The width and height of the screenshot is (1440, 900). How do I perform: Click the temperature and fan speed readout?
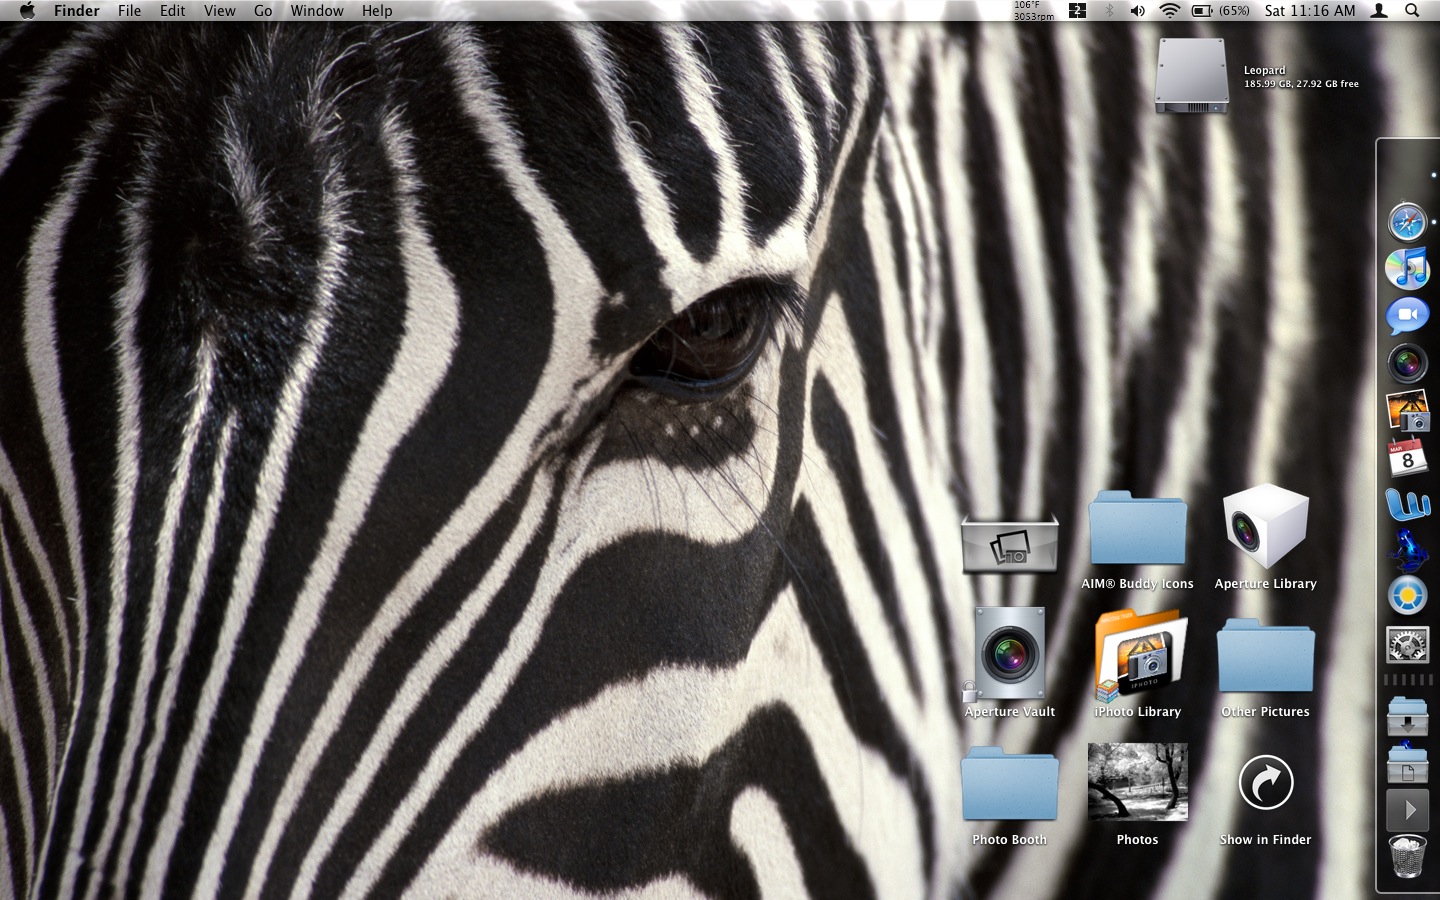point(1034,11)
